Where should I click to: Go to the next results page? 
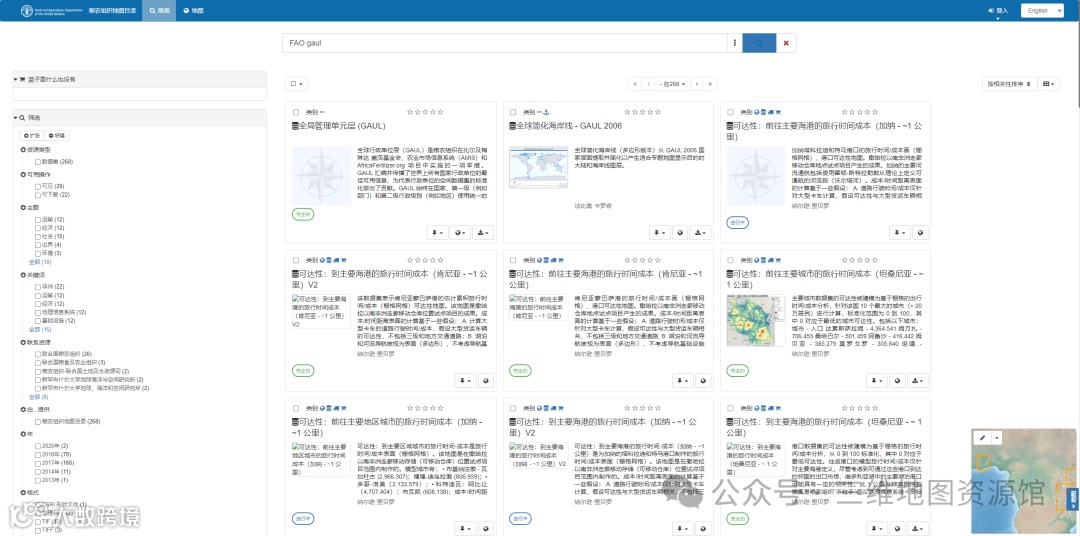pyautogui.click(x=696, y=83)
